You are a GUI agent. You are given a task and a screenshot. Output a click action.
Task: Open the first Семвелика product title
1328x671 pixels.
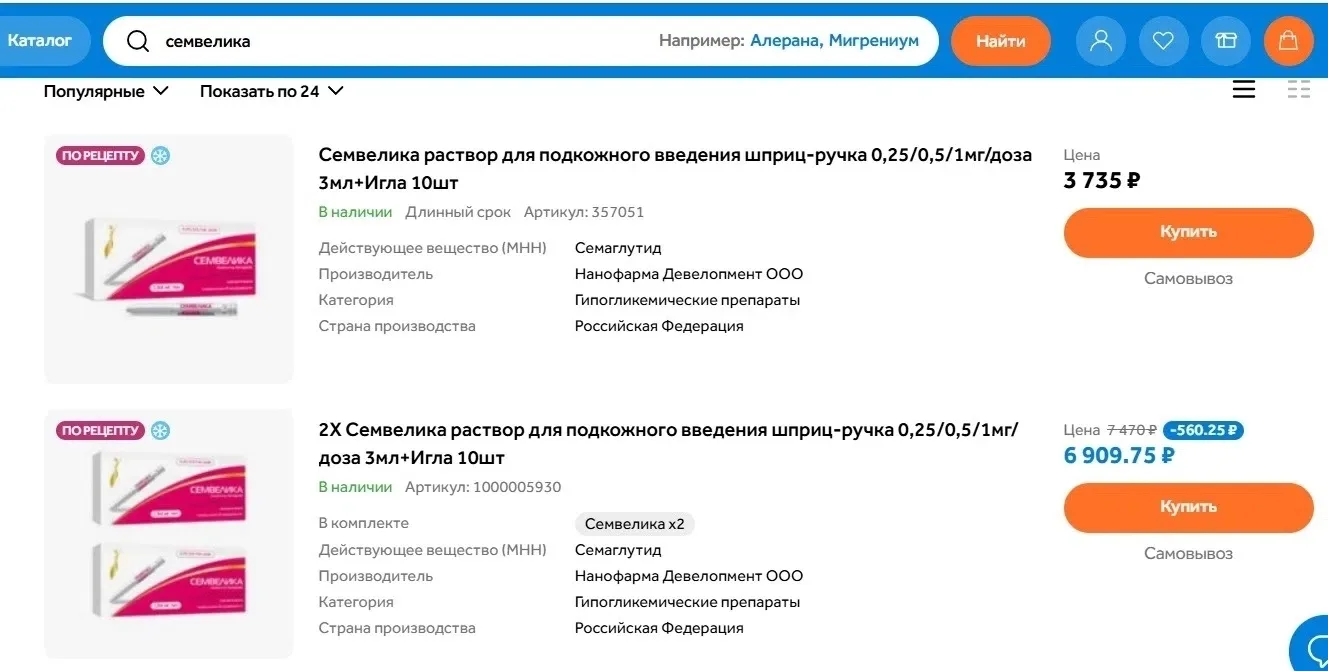click(675, 169)
